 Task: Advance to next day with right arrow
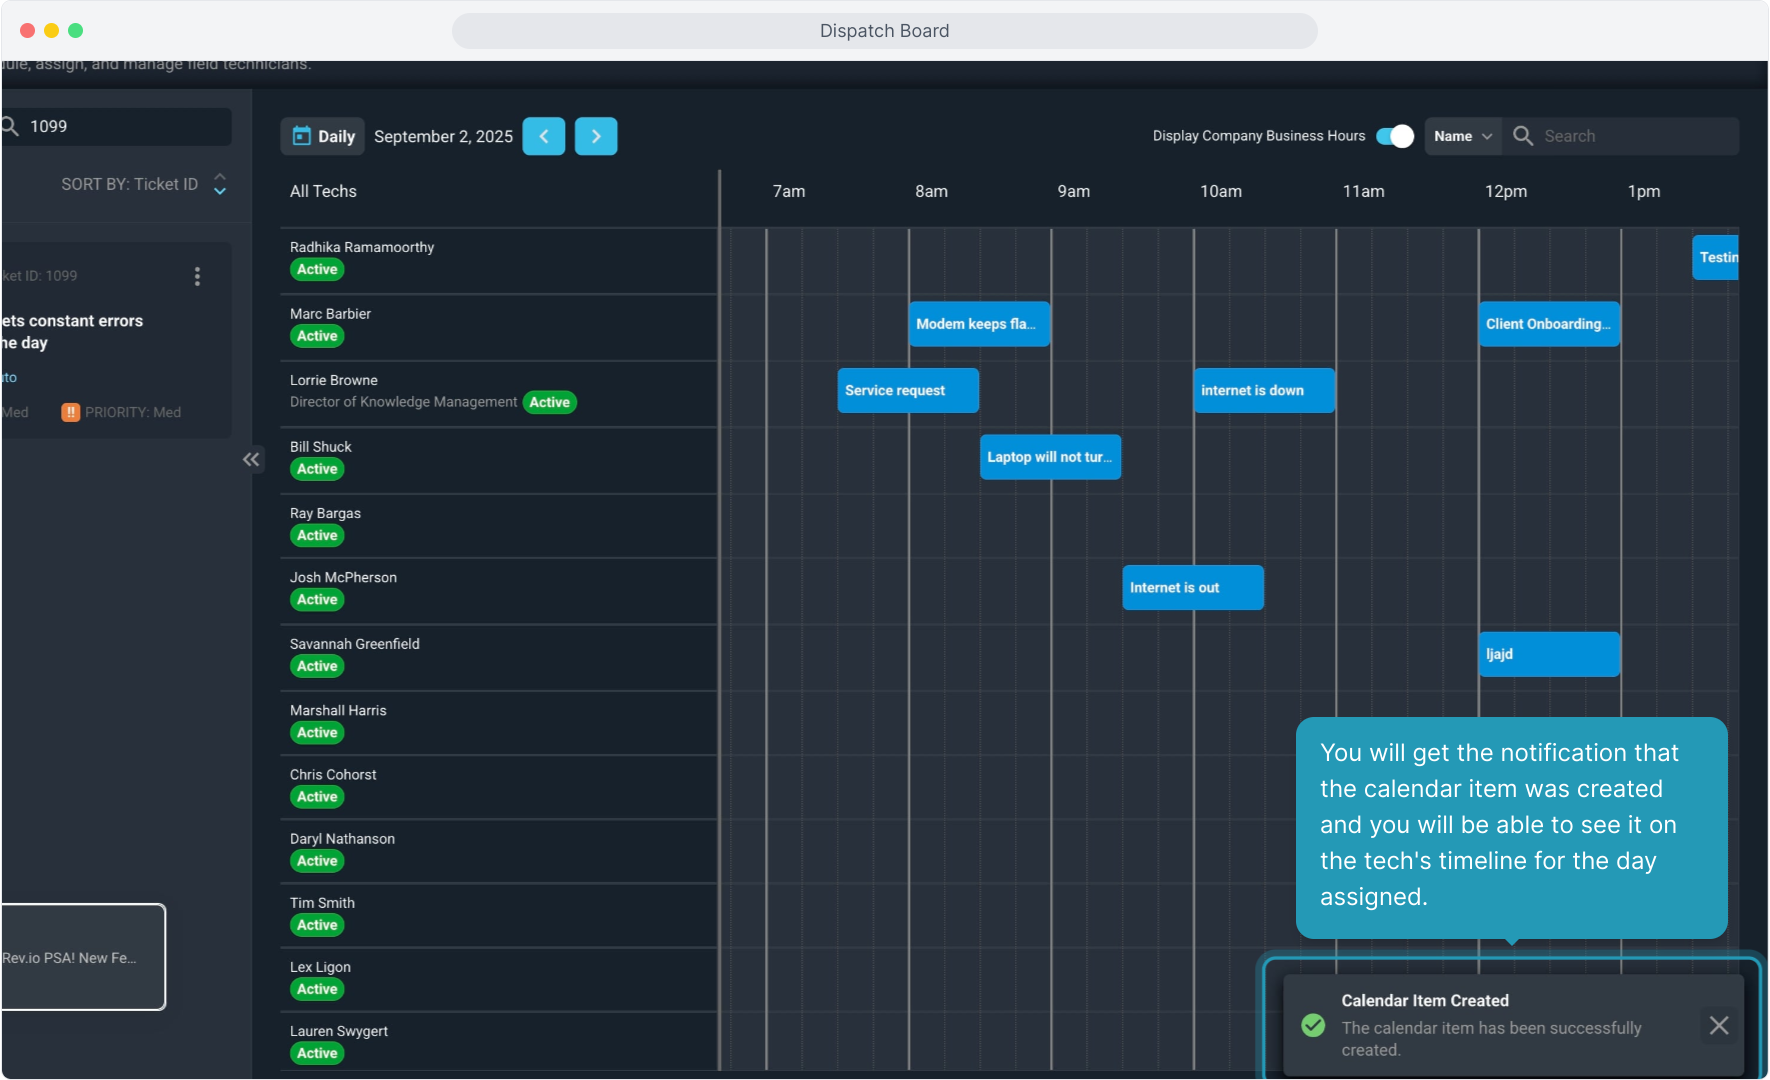pyautogui.click(x=596, y=136)
